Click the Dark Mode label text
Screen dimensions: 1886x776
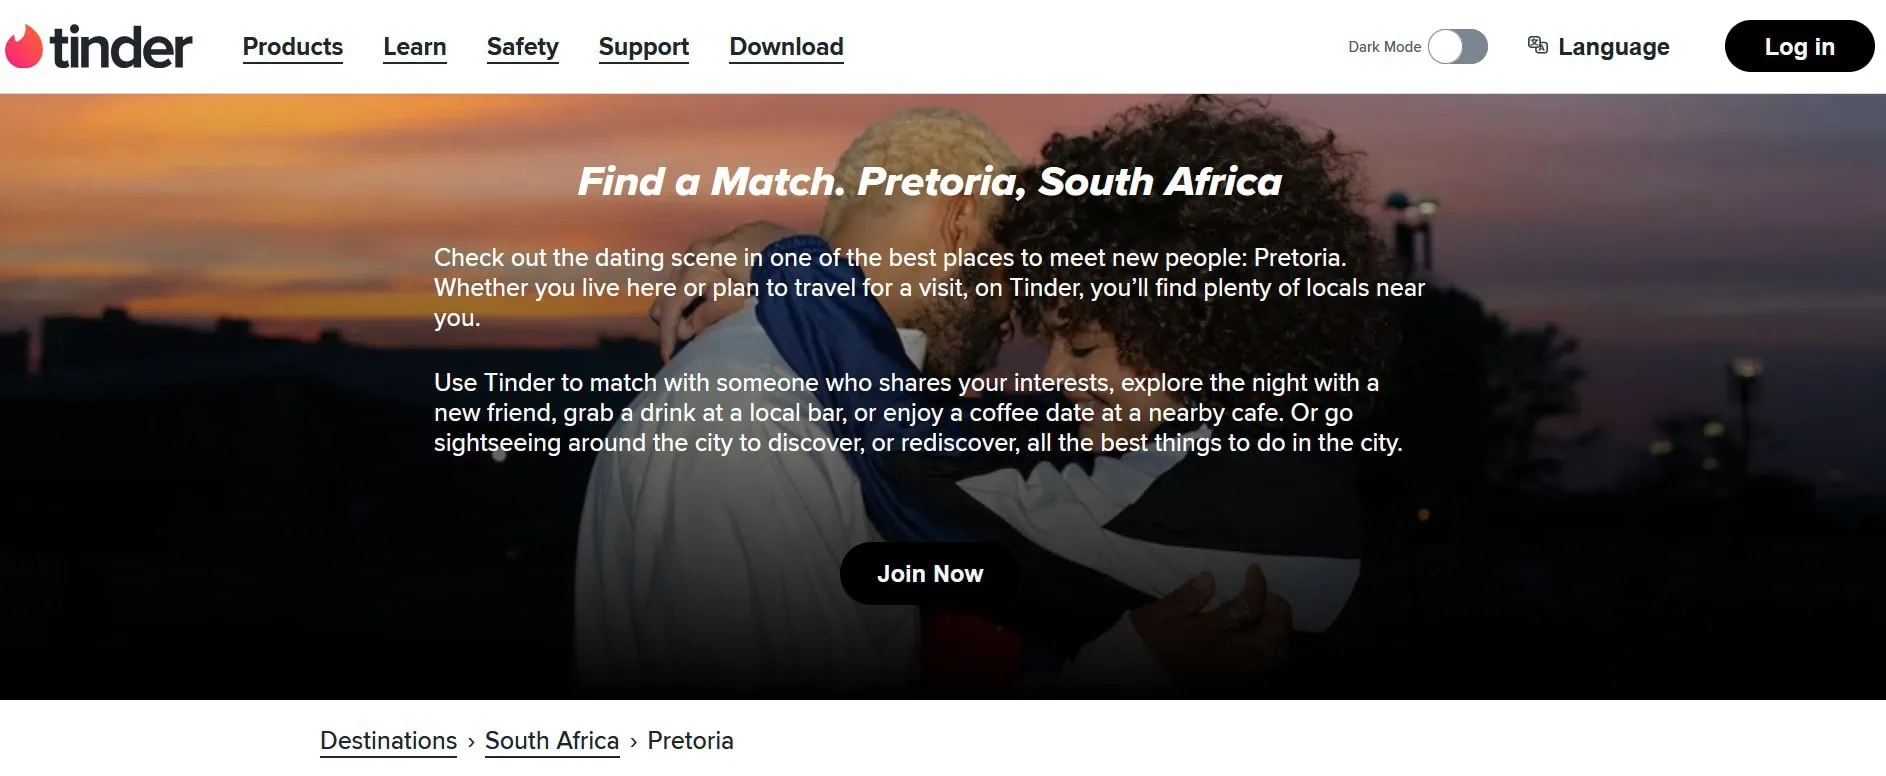[1384, 46]
